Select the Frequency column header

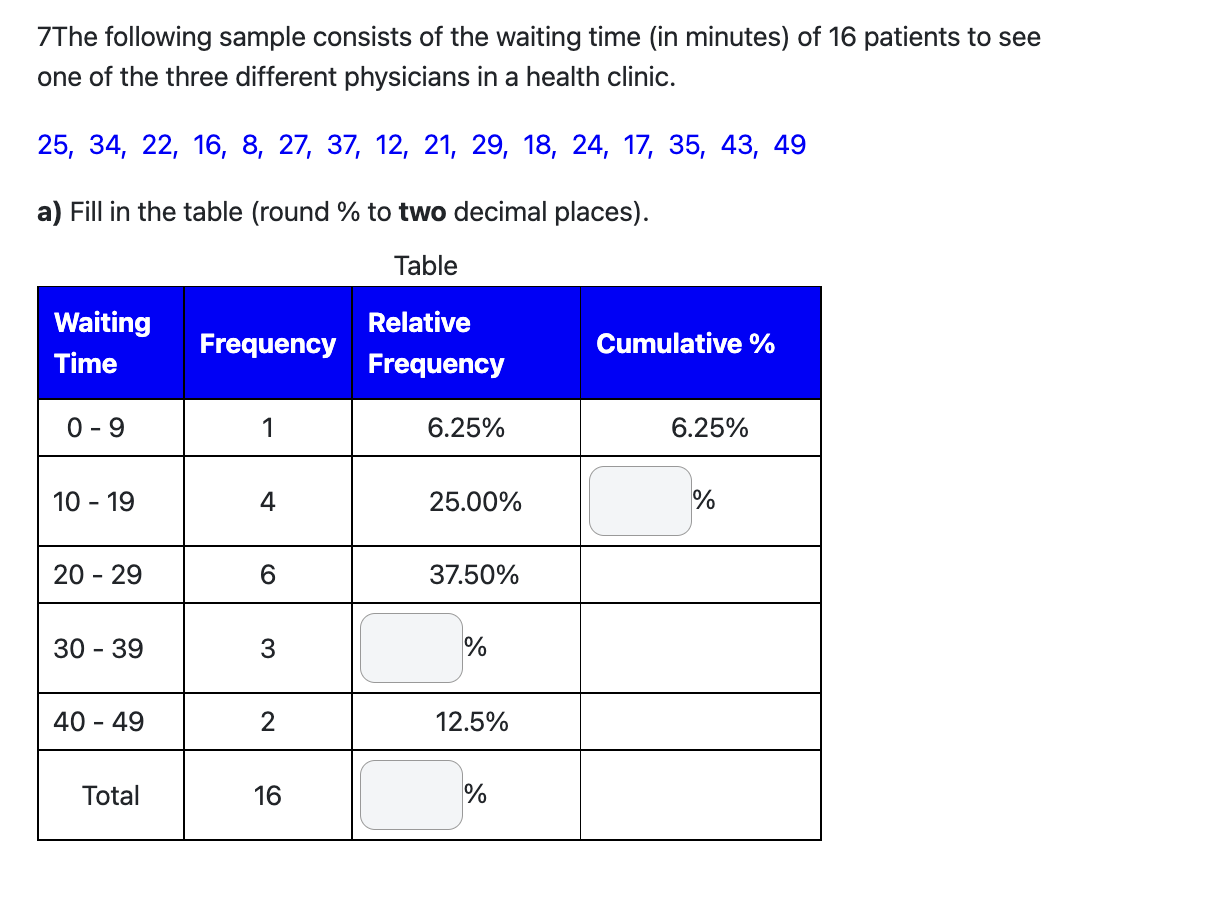click(267, 342)
